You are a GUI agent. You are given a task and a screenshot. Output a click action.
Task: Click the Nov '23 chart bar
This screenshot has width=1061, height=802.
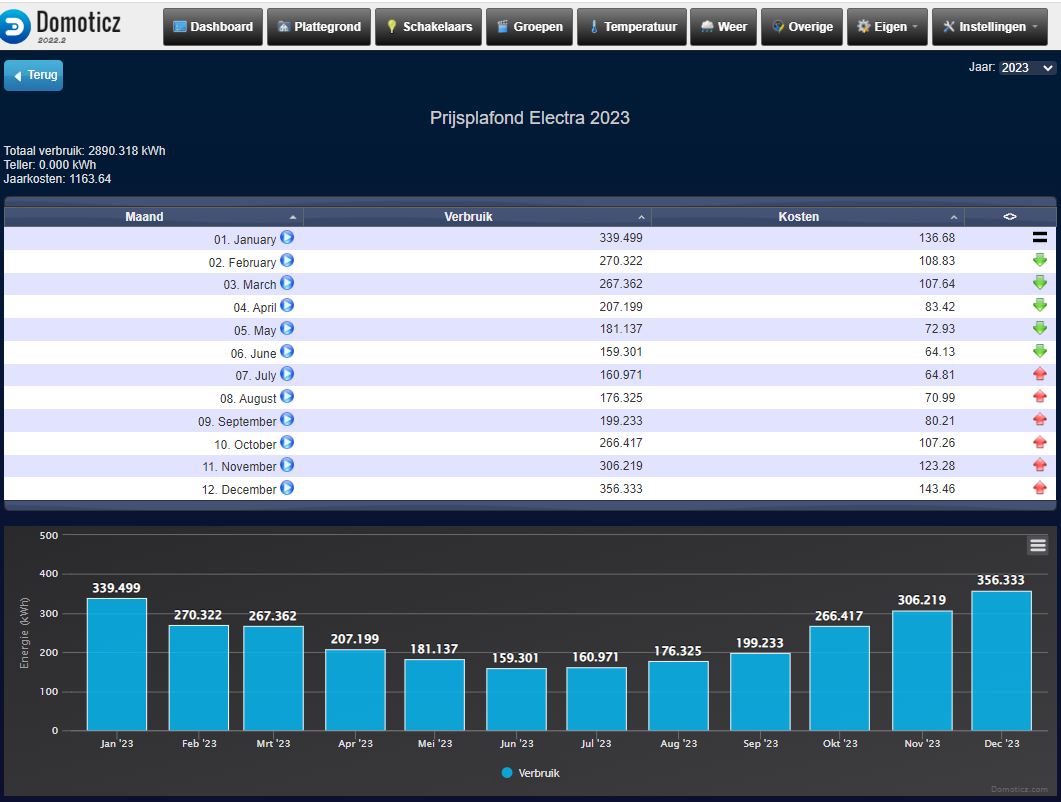(922, 671)
